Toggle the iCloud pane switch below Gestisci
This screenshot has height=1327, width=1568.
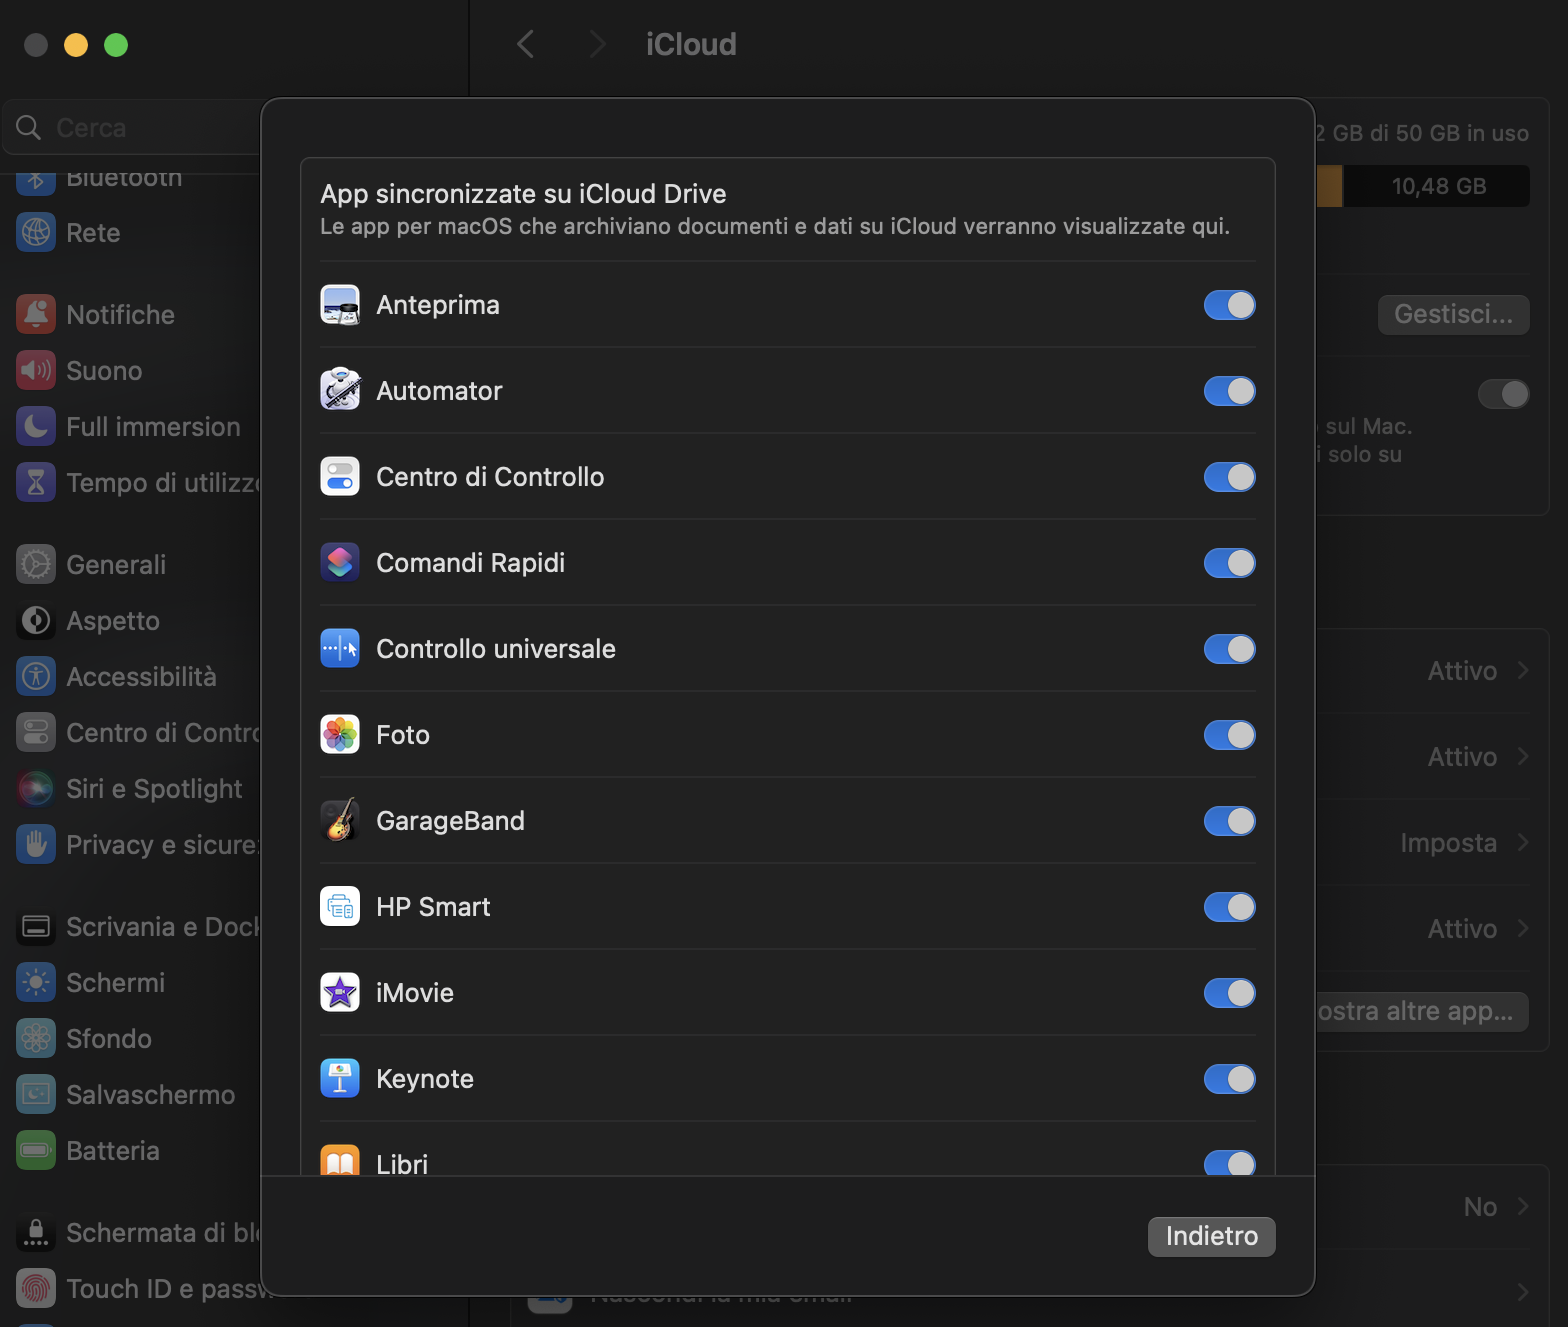point(1503,394)
